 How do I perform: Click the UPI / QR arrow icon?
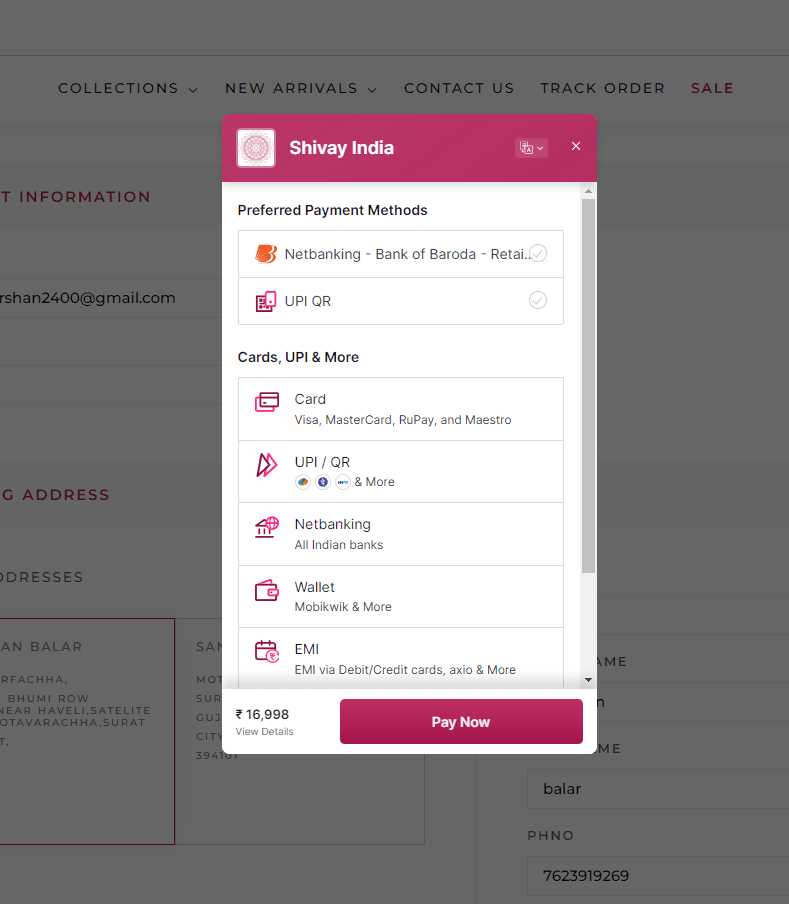(x=266, y=465)
